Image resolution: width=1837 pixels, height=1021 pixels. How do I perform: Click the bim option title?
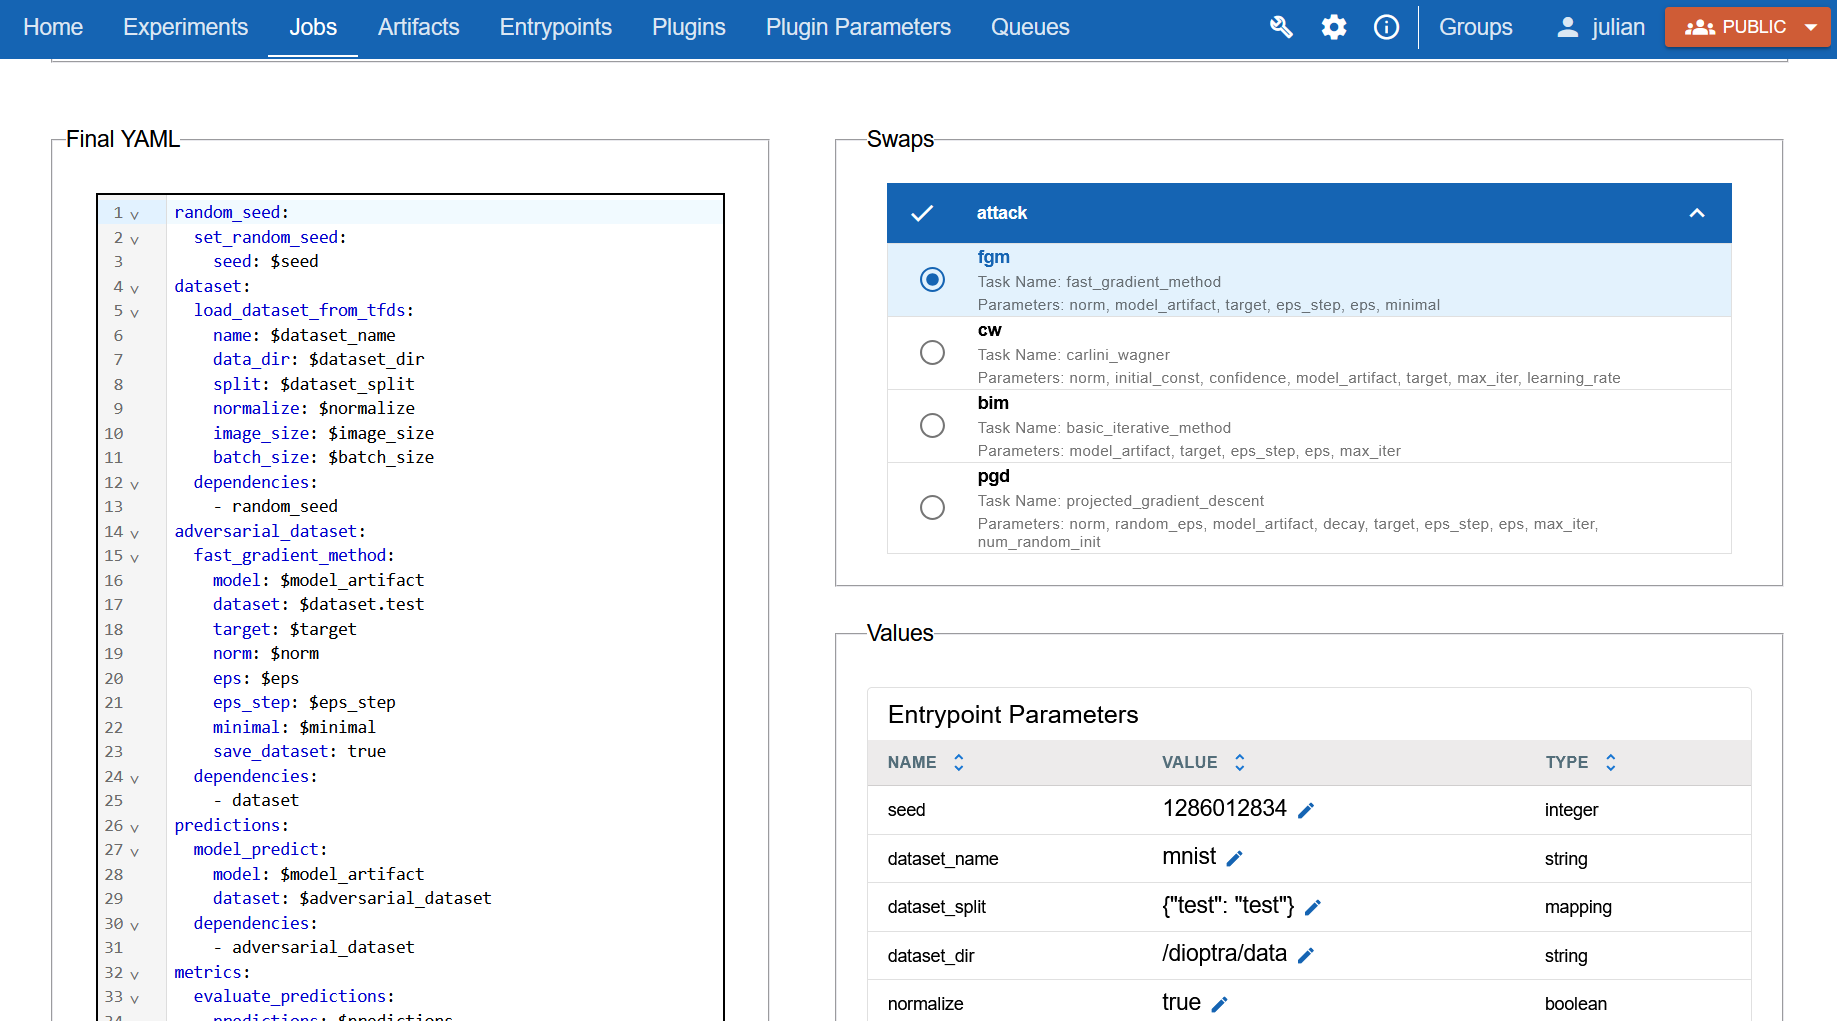pyautogui.click(x=993, y=403)
